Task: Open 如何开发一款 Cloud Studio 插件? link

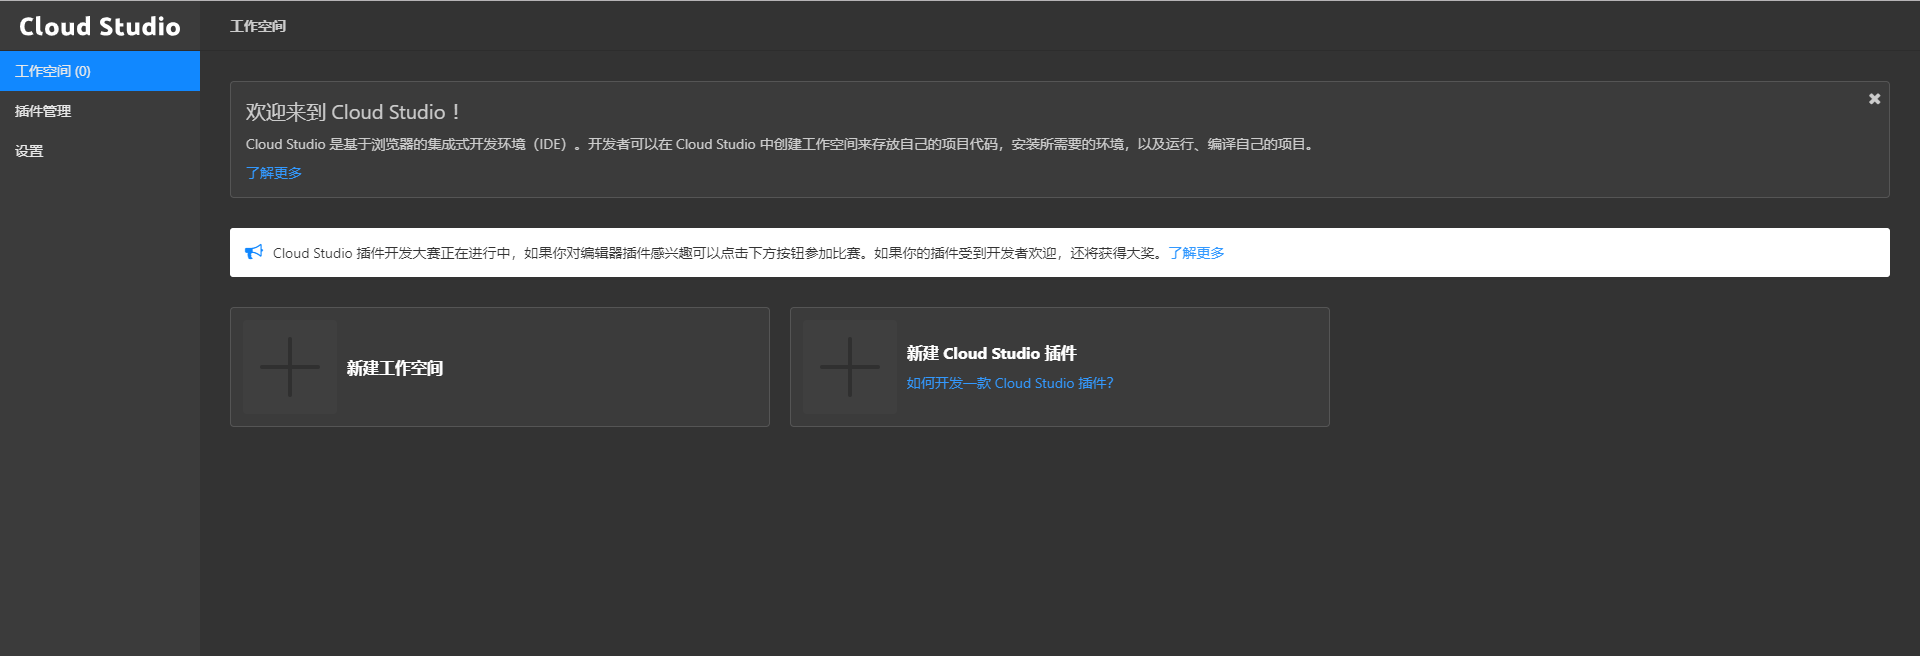Action: [x=1010, y=383]
